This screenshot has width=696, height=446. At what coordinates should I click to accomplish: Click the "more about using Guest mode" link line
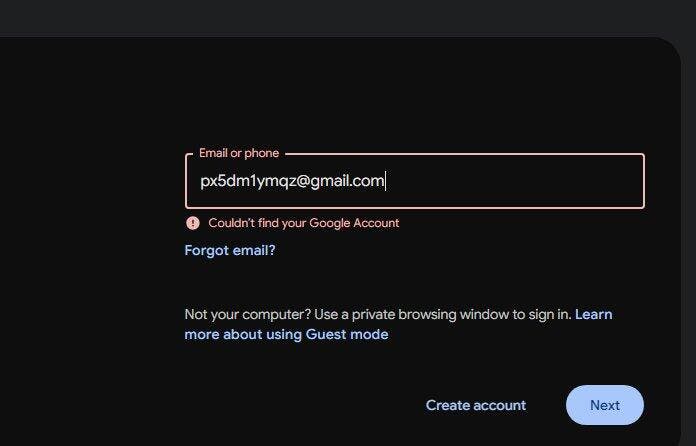(286, 335)
